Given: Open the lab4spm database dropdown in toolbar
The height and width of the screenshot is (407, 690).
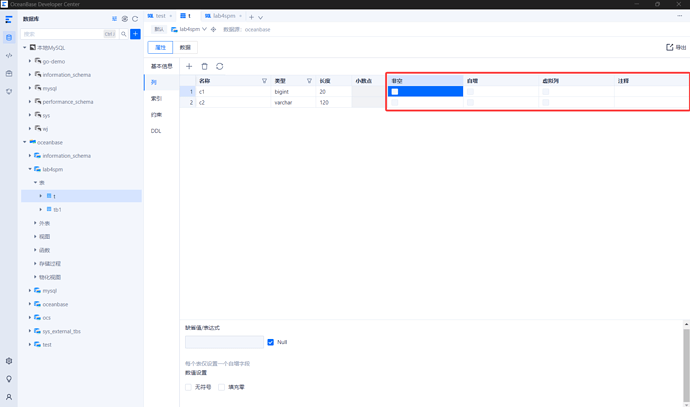Looking at the screenshot, I should [x=189, y=29].
